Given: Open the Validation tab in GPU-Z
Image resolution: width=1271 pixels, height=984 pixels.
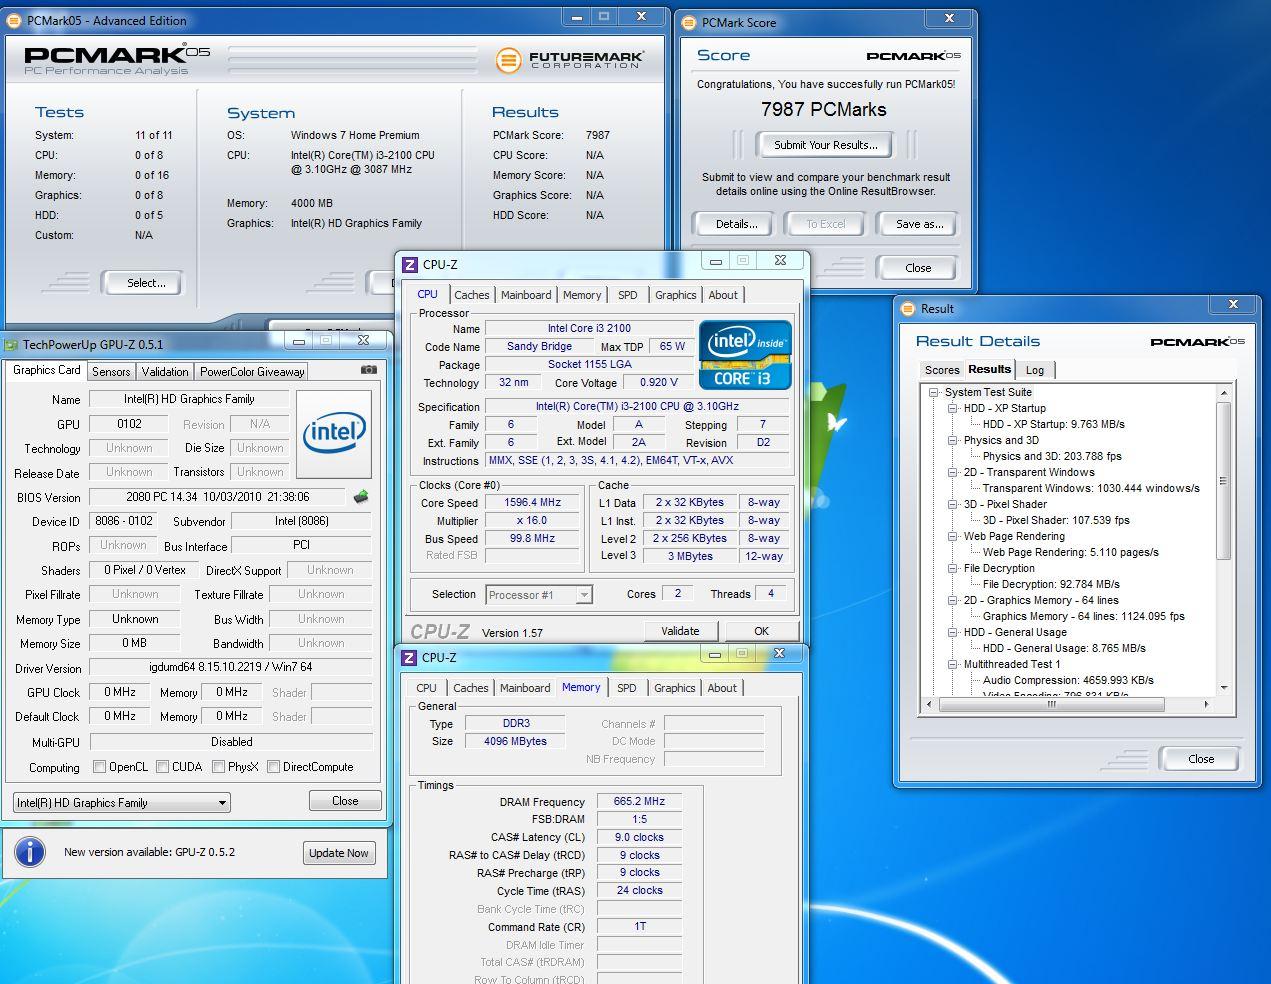Looking at the screenshot, I should (x=165, y=371).
